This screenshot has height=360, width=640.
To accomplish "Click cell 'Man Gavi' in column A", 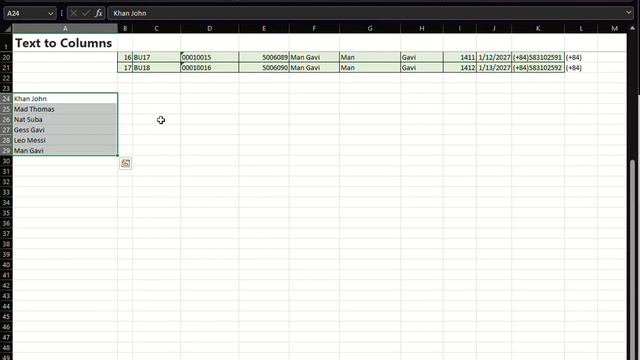I will [65, 150].
